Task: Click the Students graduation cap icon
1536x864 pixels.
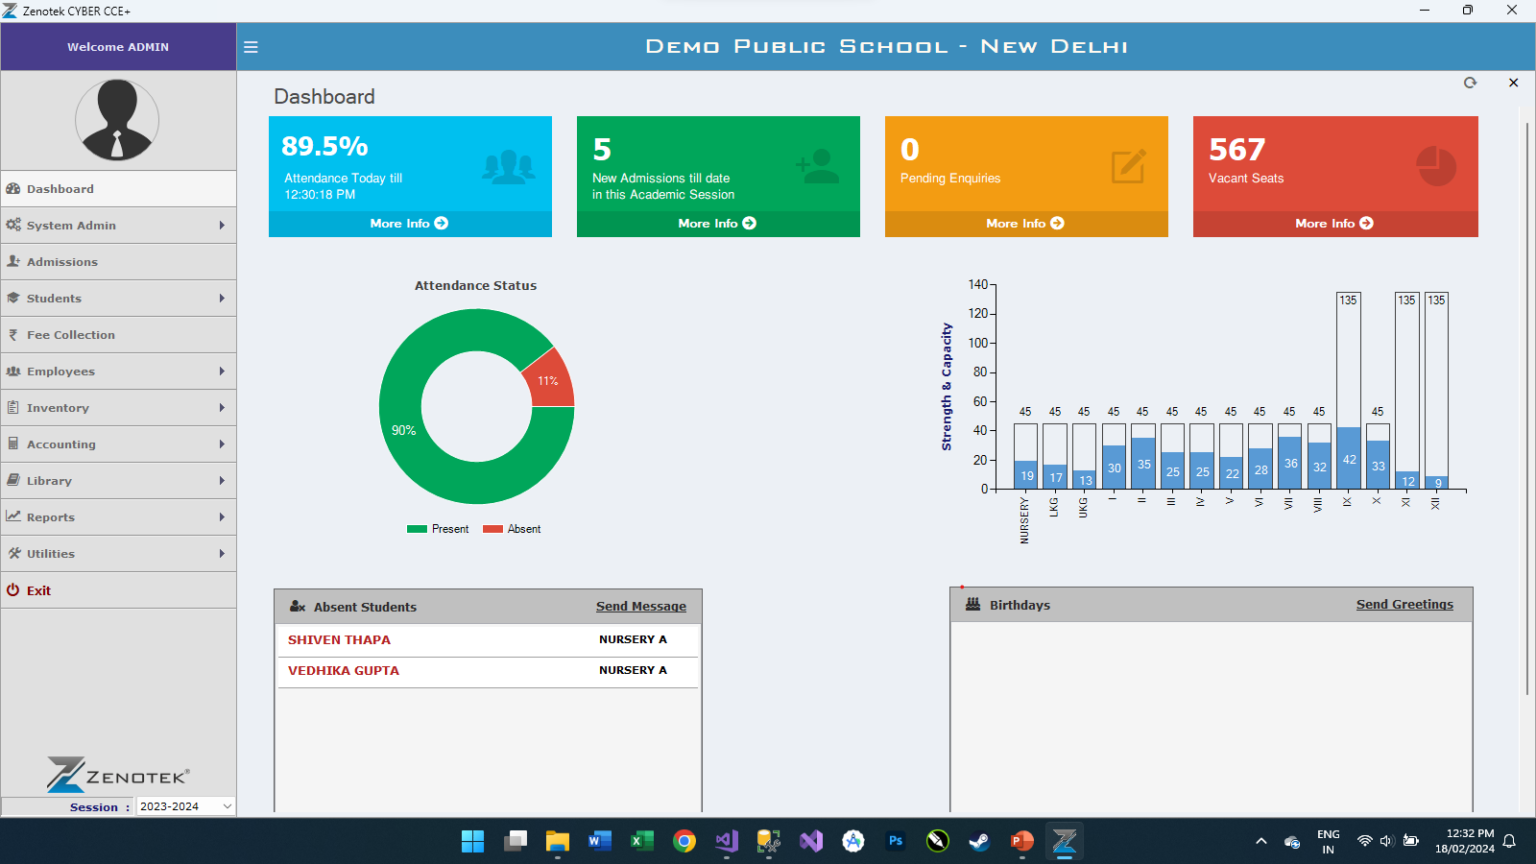Action: tap(13, 298)
